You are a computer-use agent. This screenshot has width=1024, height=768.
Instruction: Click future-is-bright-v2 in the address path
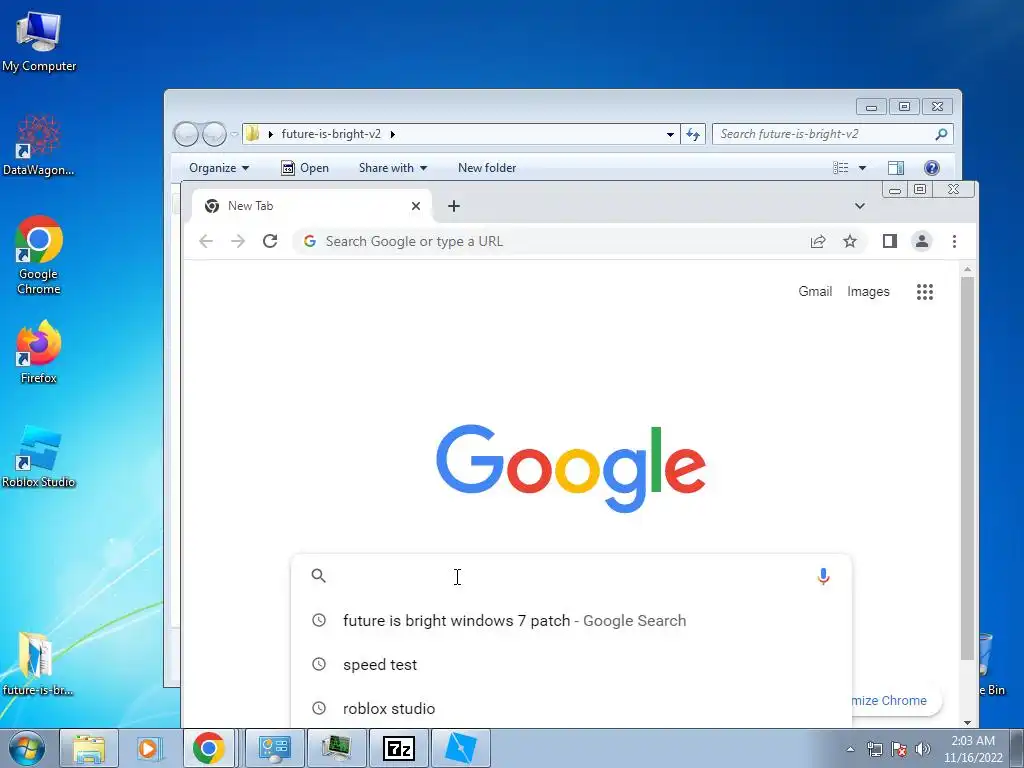(x=331, y=134)
